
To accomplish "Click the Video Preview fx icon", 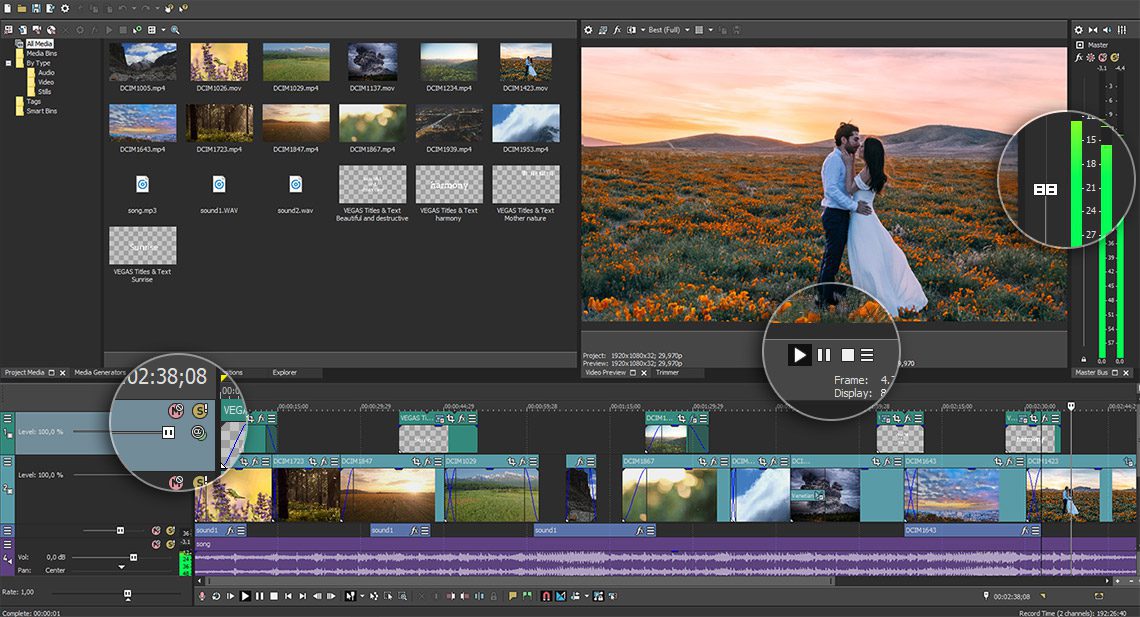I will click(x=617, y=30).
